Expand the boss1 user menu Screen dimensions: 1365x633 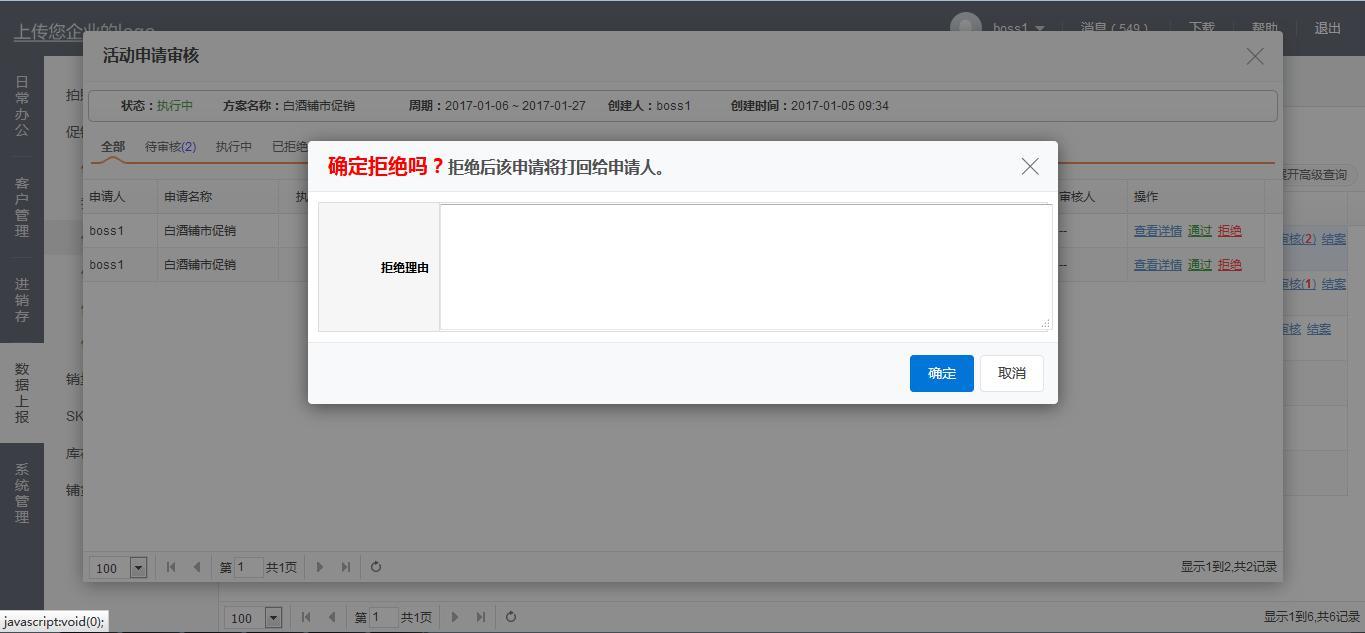pos(1018,28)
